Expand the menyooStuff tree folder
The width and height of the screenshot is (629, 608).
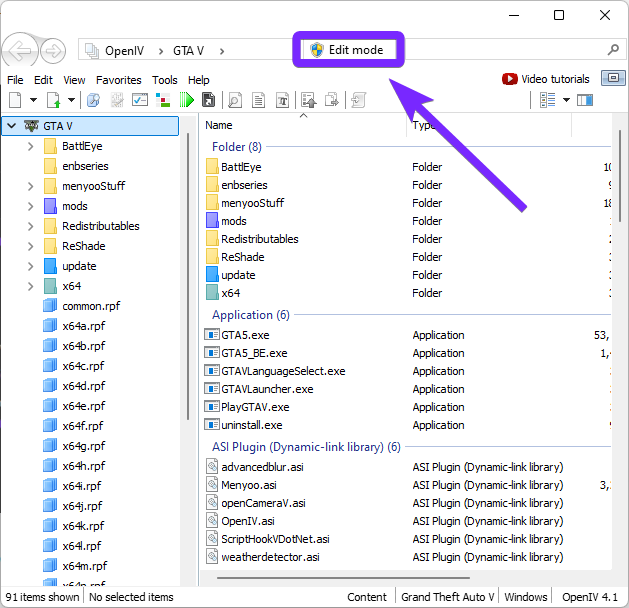(x=30, y=186)
